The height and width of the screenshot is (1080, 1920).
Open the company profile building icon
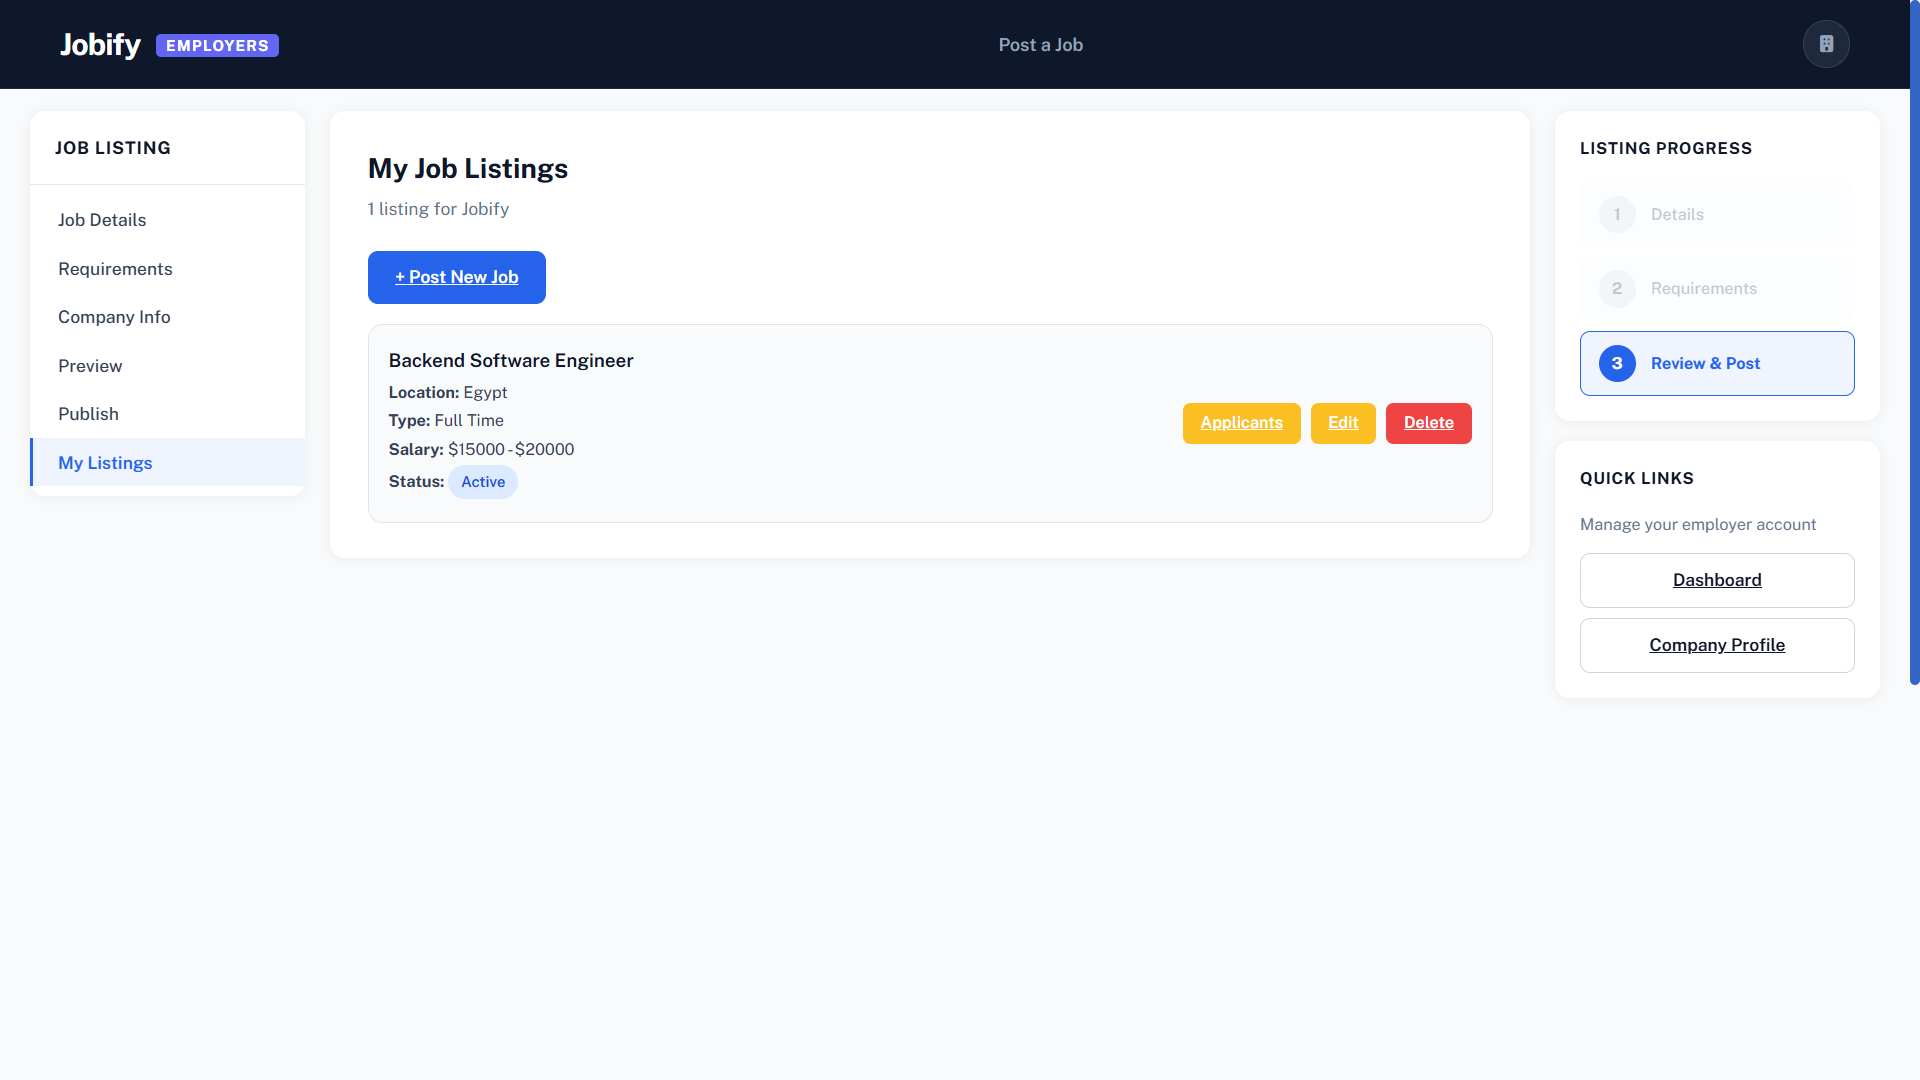tap(1826, 44)
